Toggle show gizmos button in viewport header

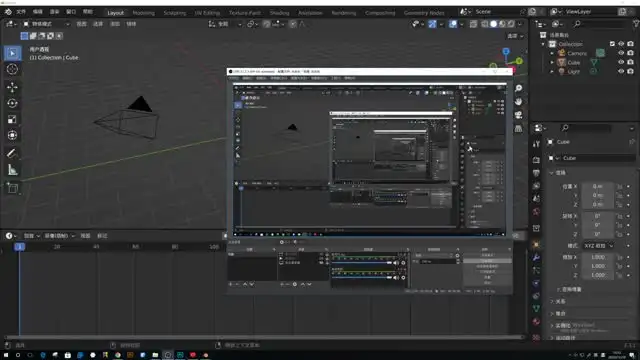coord(432,24)
